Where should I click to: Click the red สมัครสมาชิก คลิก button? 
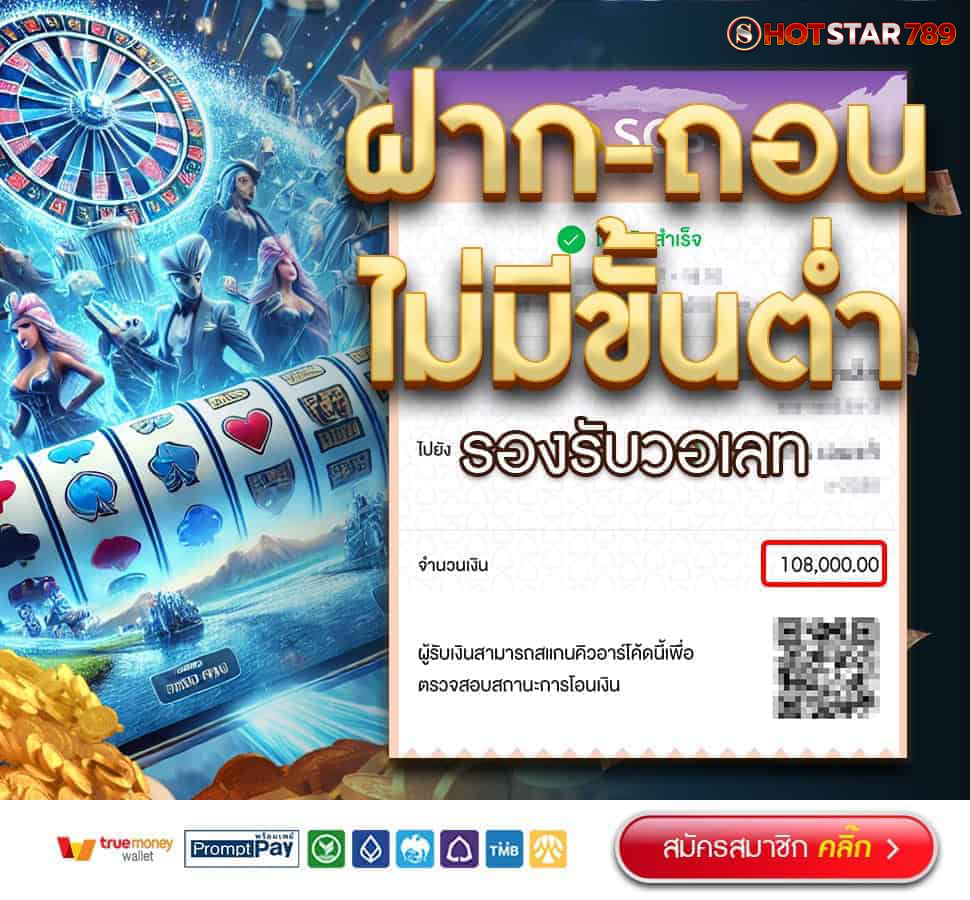pos(778,848)
